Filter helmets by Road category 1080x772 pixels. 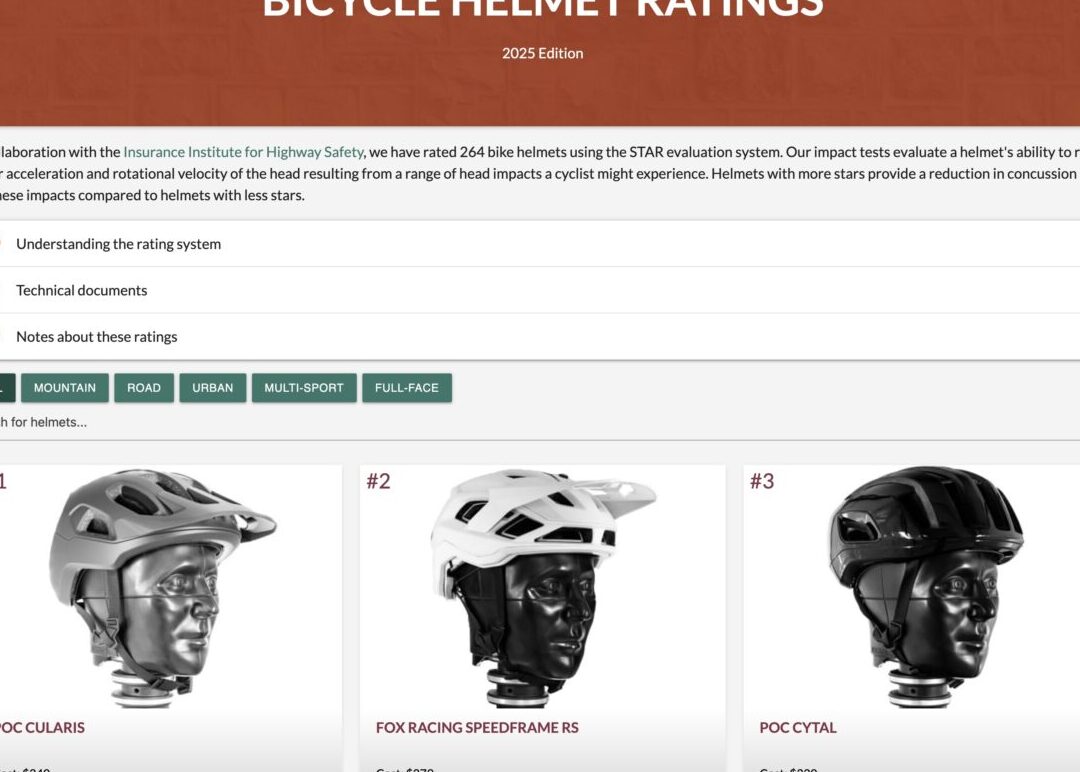(144, 388)
